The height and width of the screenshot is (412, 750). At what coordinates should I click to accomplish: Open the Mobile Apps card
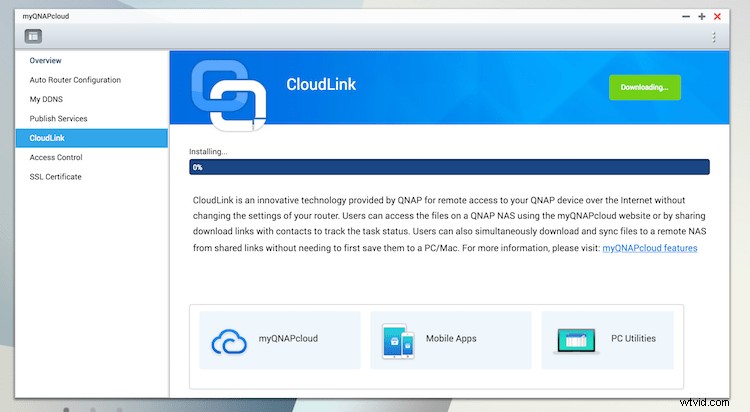451,340
